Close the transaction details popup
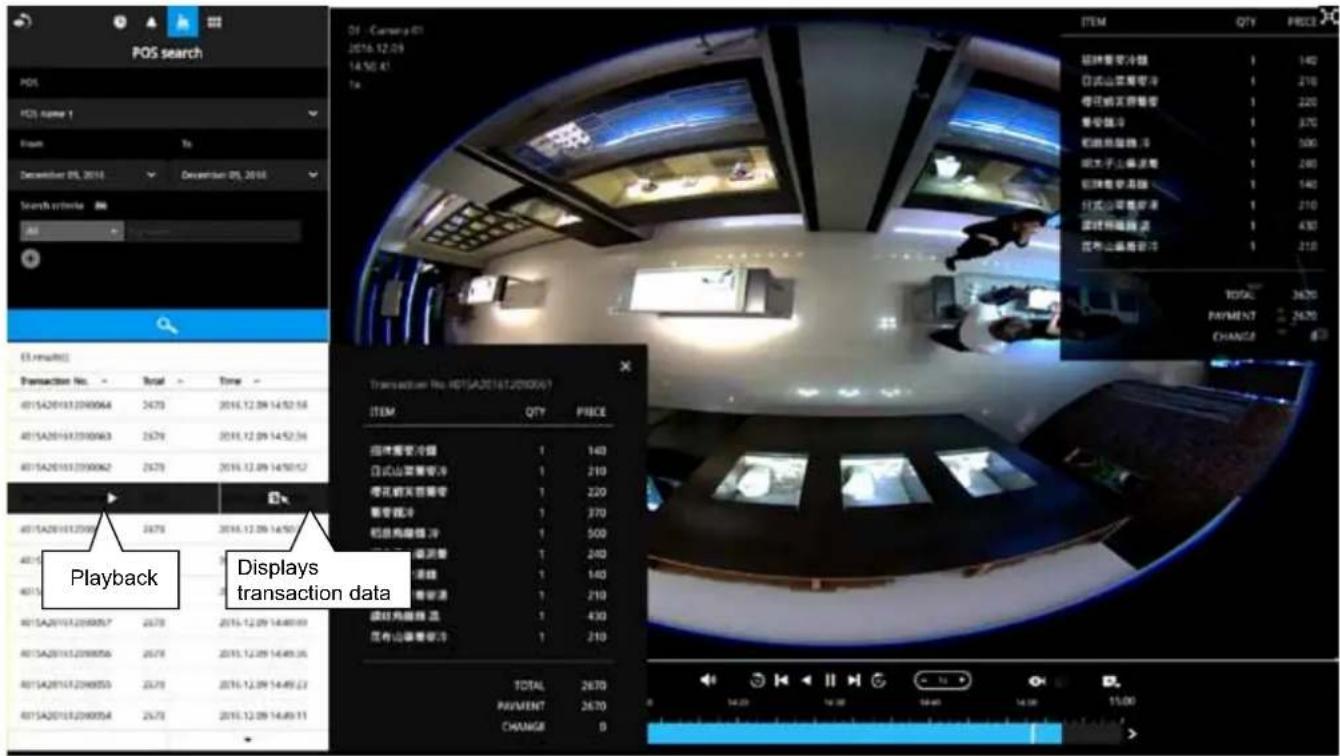The width and height of the screenshot is (1340, 756). click(625, 367)
